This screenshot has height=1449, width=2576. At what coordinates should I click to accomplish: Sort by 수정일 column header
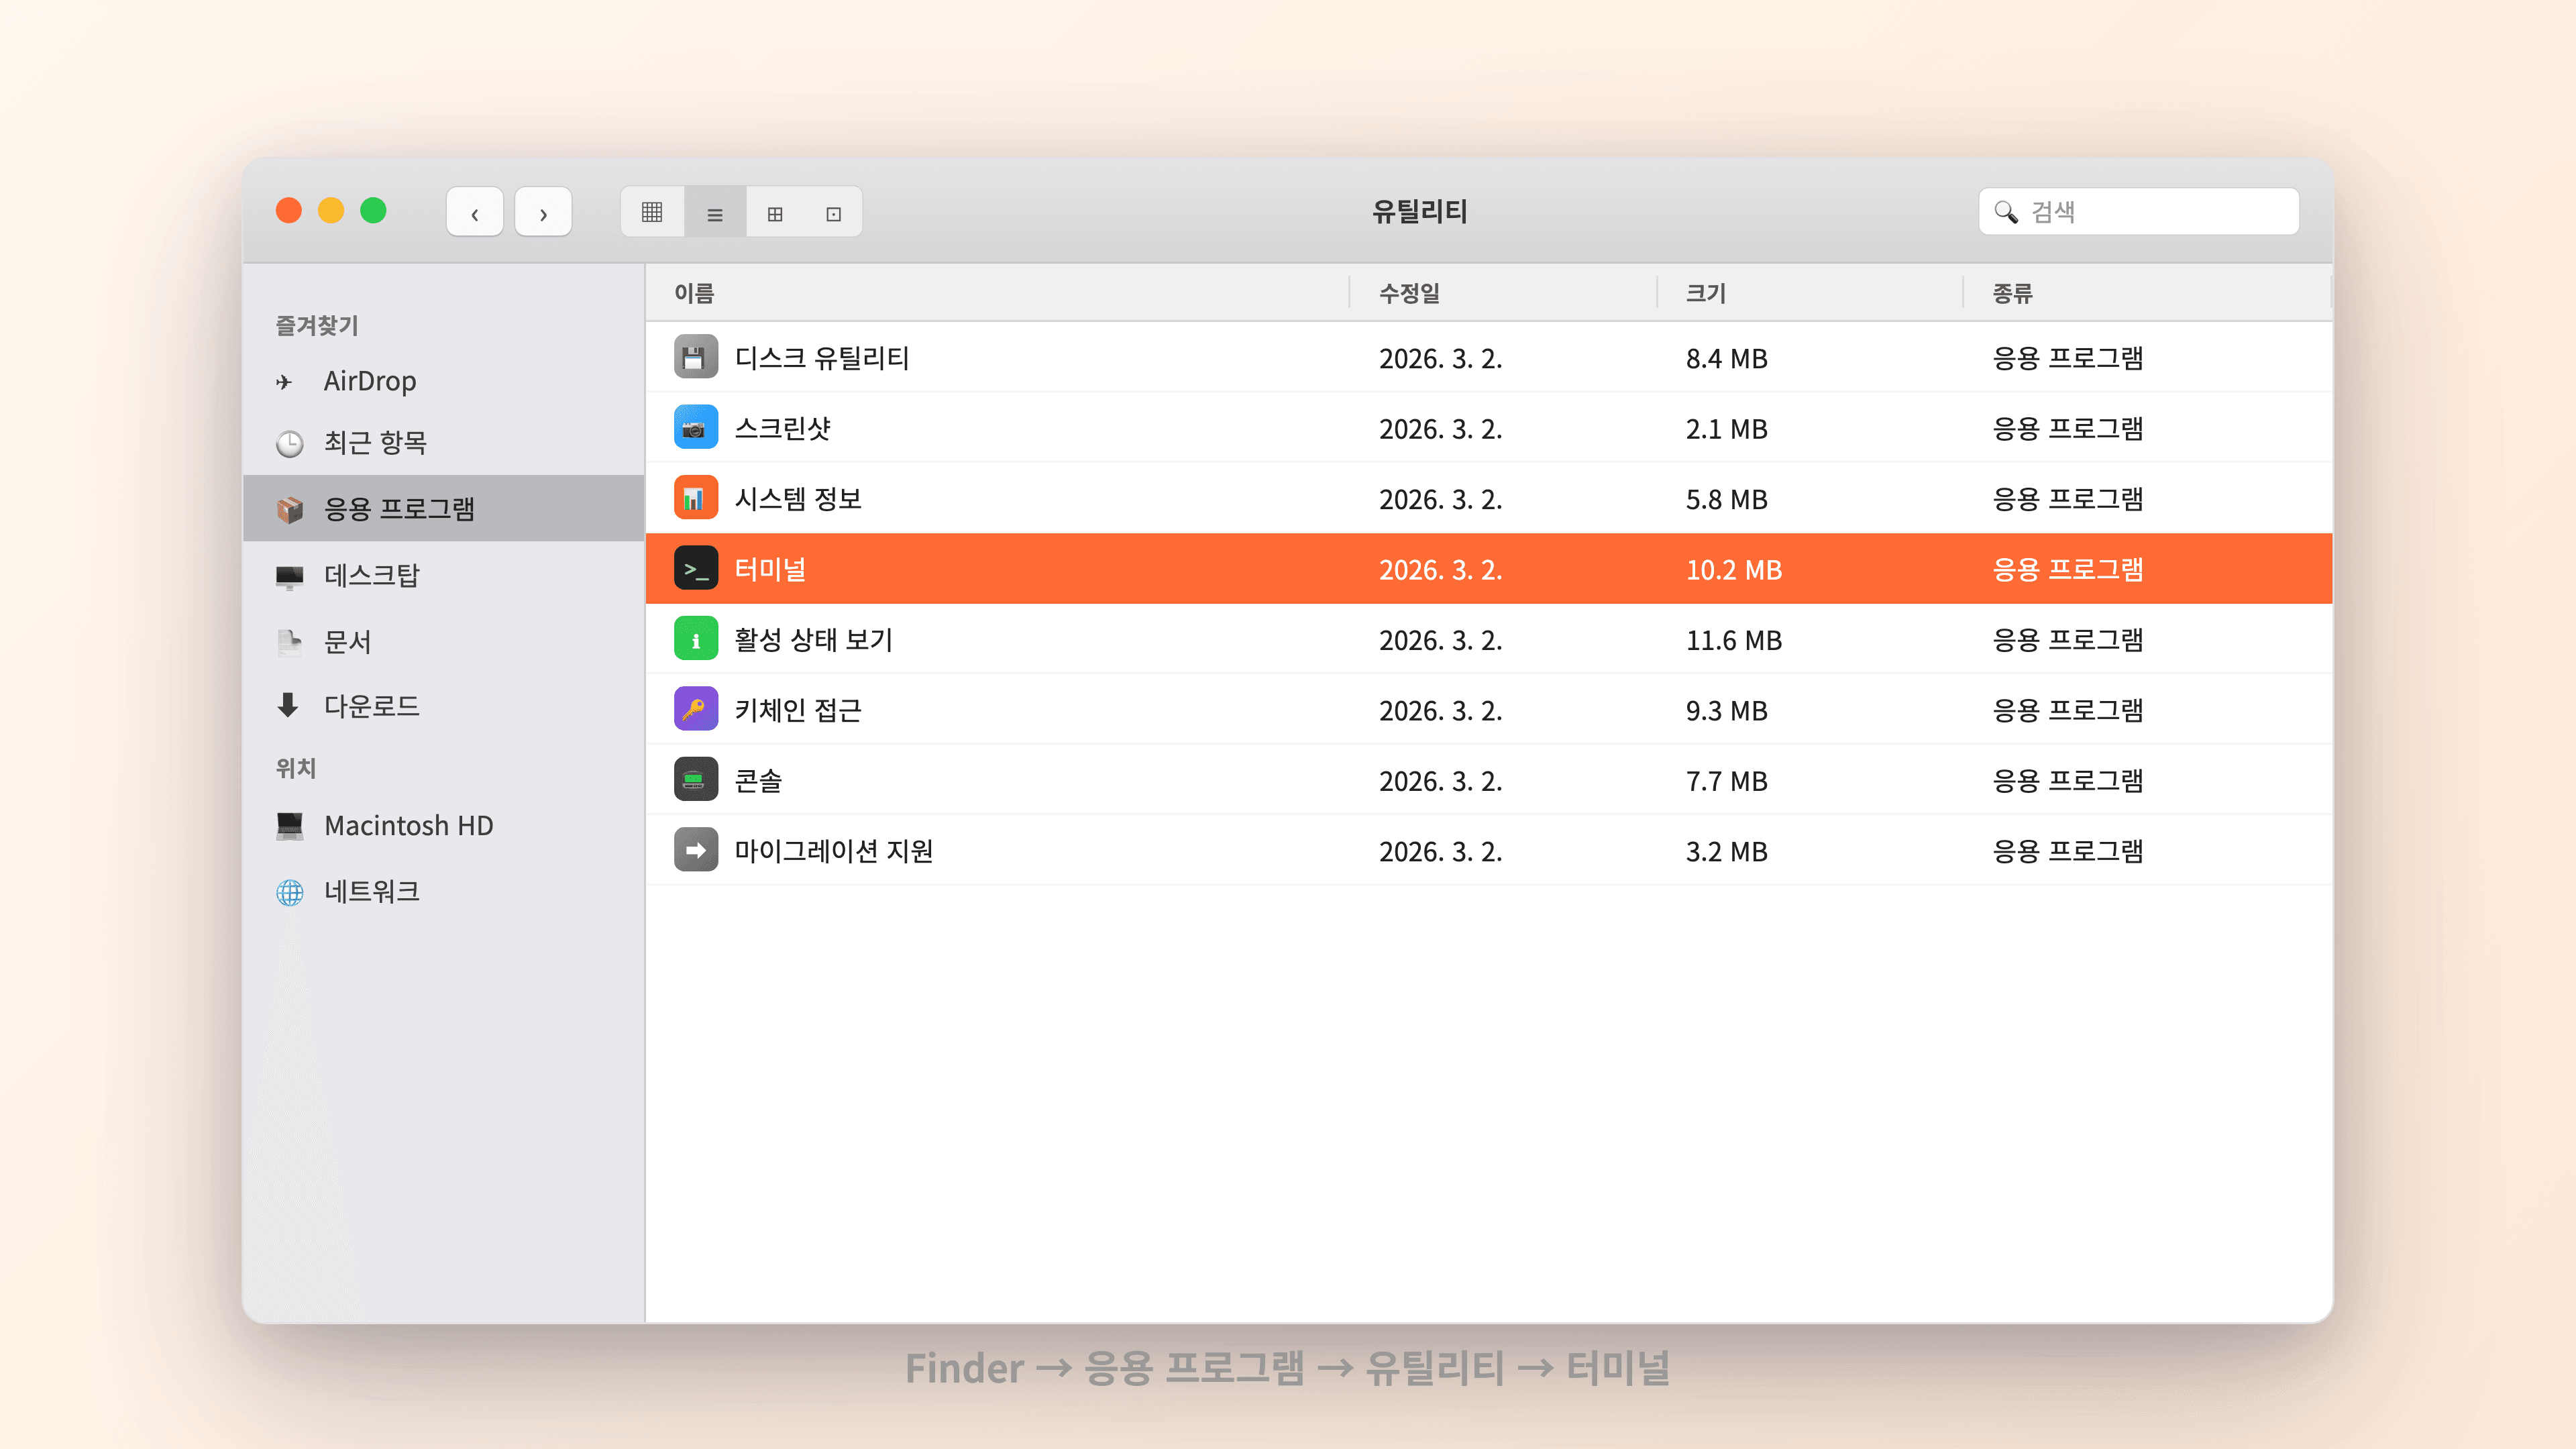[x=1409, y=293]
